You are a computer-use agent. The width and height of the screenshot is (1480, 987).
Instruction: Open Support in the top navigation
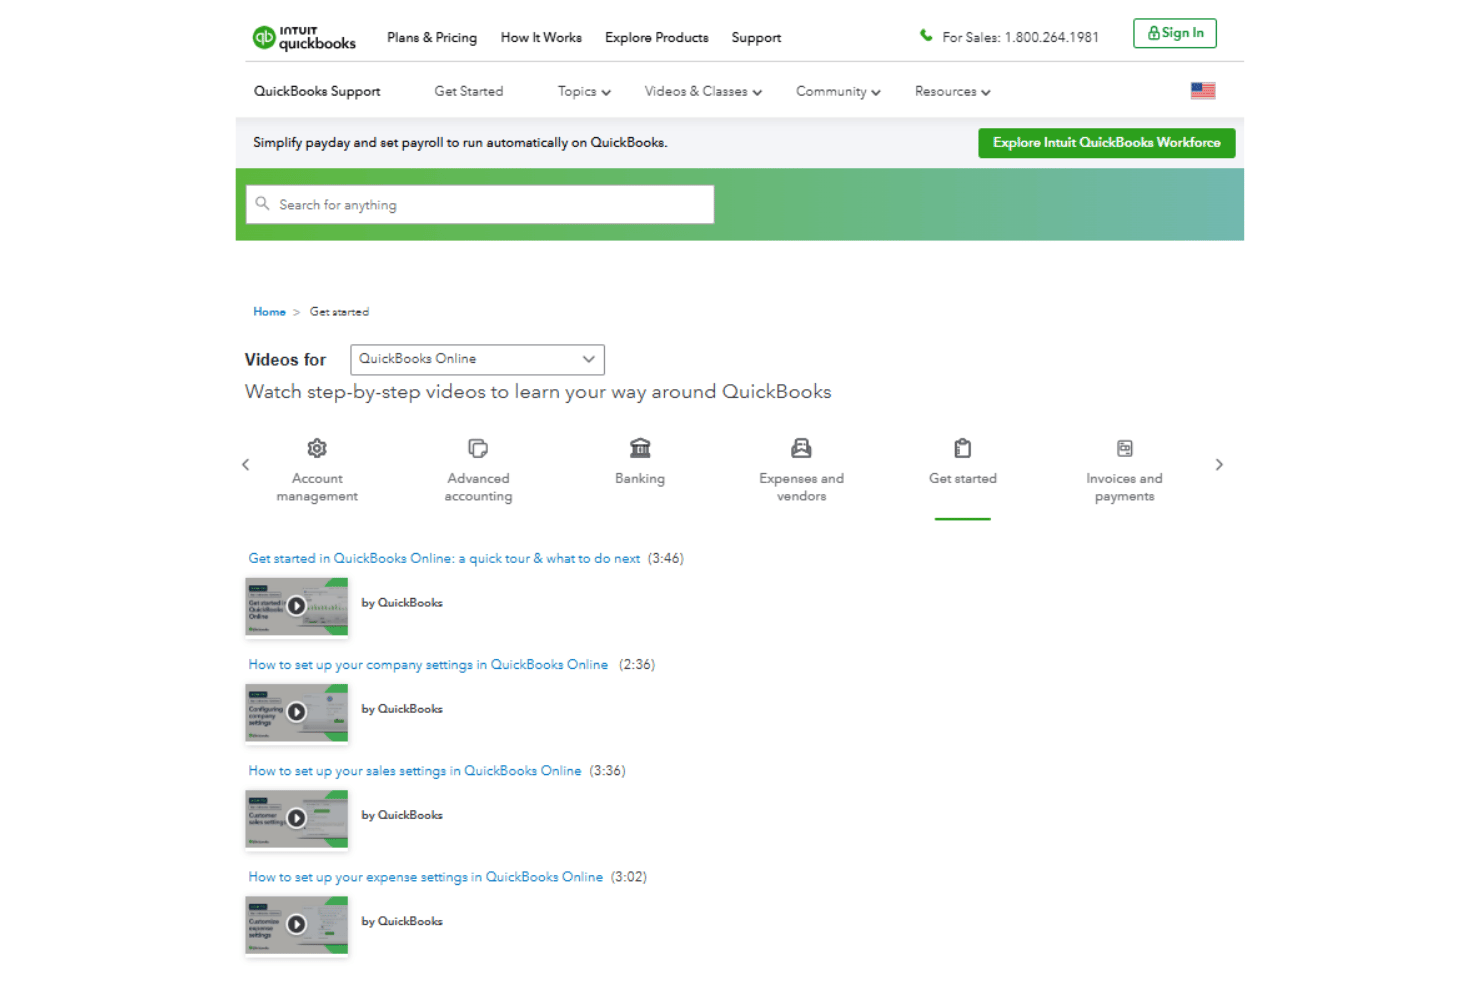tap(756, 38)
